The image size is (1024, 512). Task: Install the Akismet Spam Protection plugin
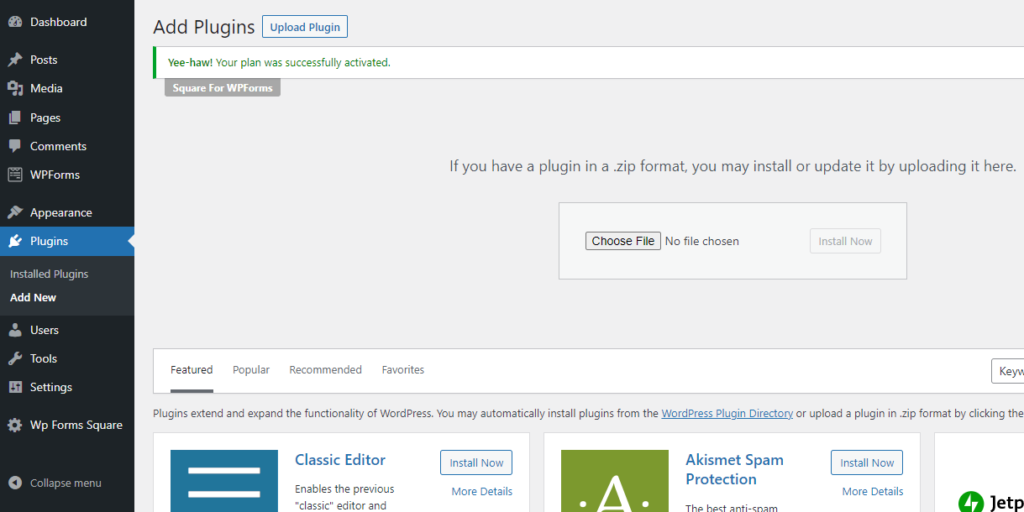867,462
